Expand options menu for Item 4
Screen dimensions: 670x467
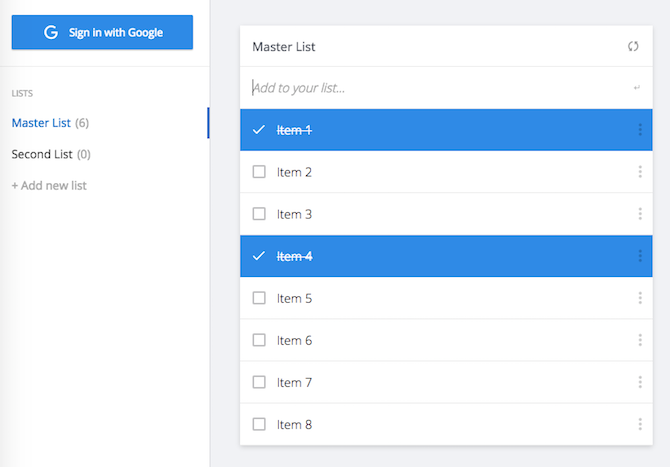(x=640, y=256)
